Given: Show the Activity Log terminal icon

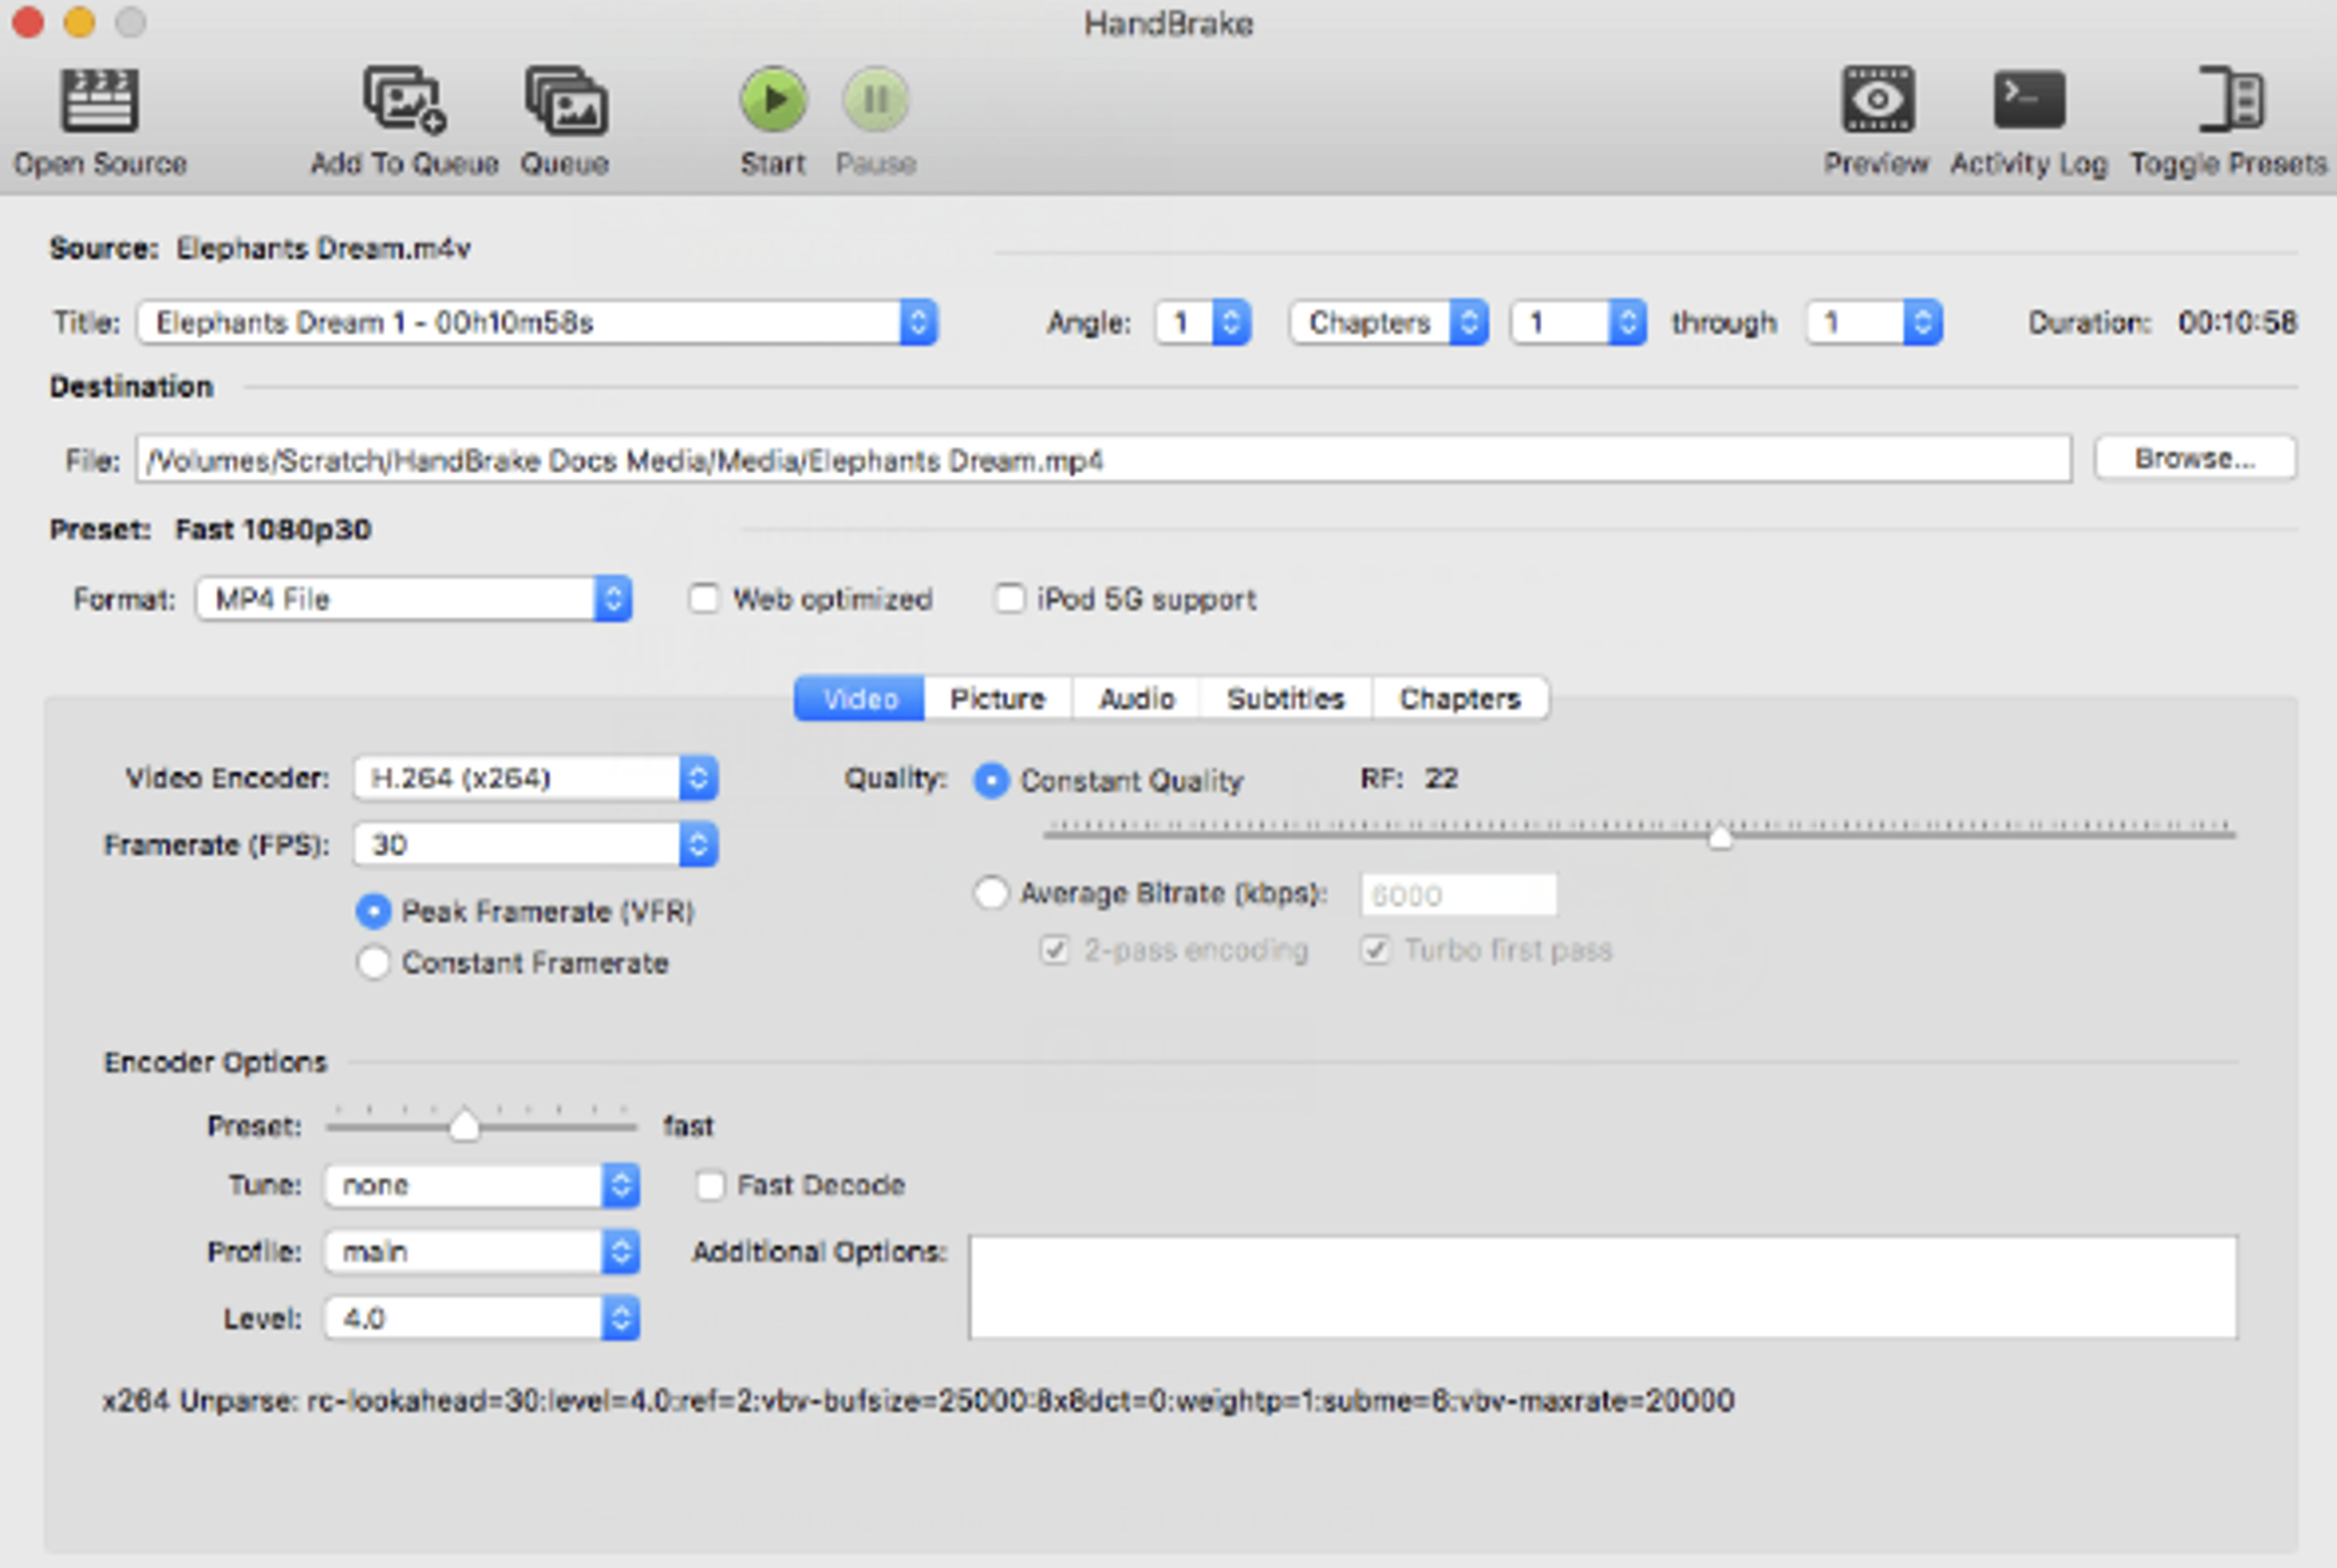Looking at the screenshot, I should 2029,99.
